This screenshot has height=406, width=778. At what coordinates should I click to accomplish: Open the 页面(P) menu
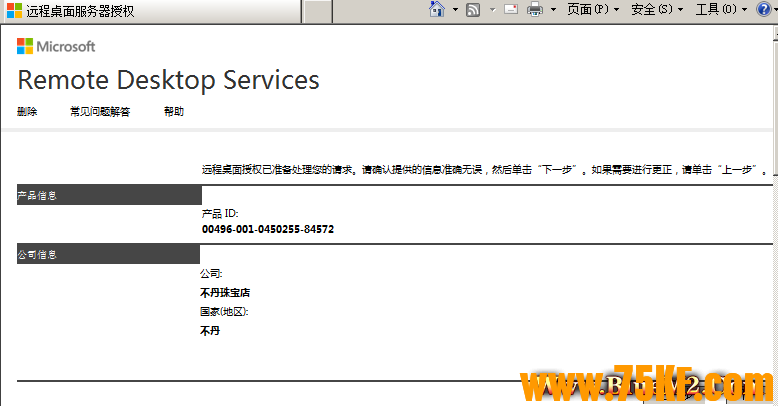point(593,9)
